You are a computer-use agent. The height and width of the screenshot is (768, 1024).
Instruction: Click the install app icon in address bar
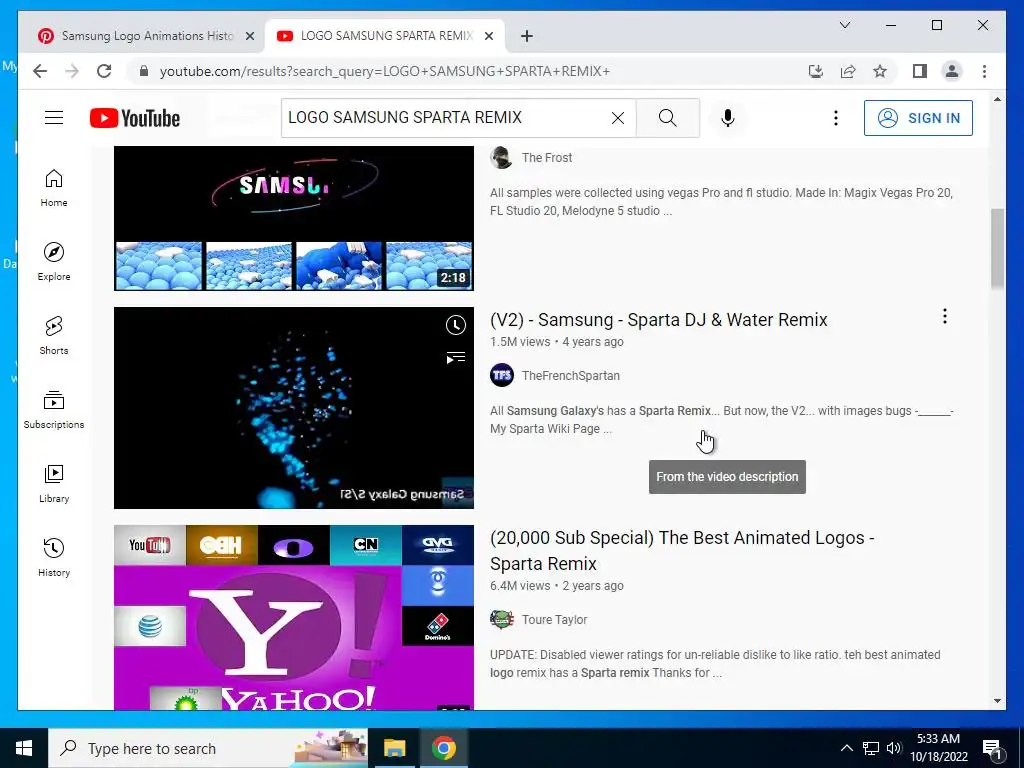tap(816, 71)
